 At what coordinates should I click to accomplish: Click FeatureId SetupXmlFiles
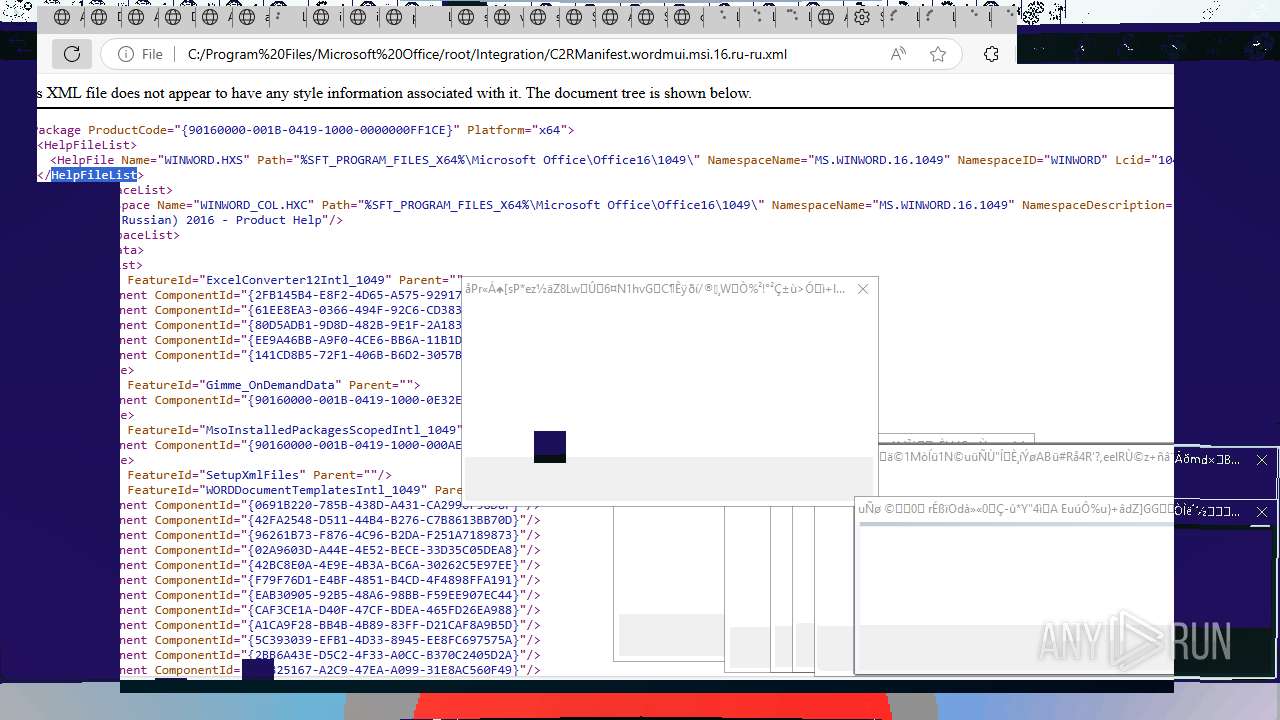(253, 475)
